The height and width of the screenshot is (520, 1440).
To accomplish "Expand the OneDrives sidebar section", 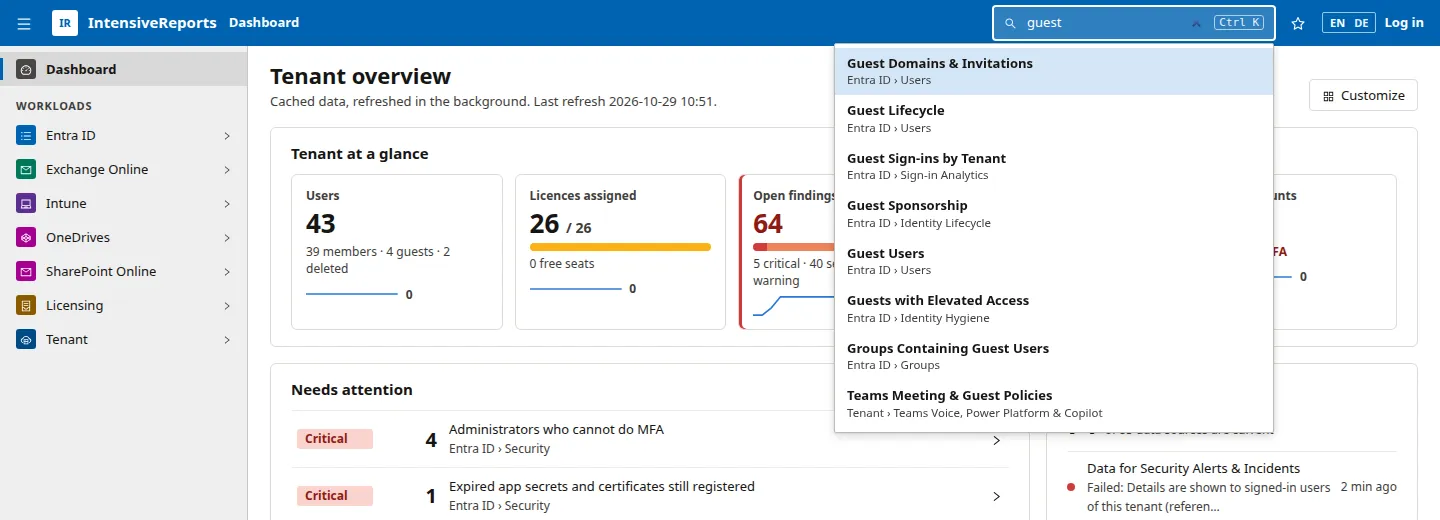I will coord(227,238).
